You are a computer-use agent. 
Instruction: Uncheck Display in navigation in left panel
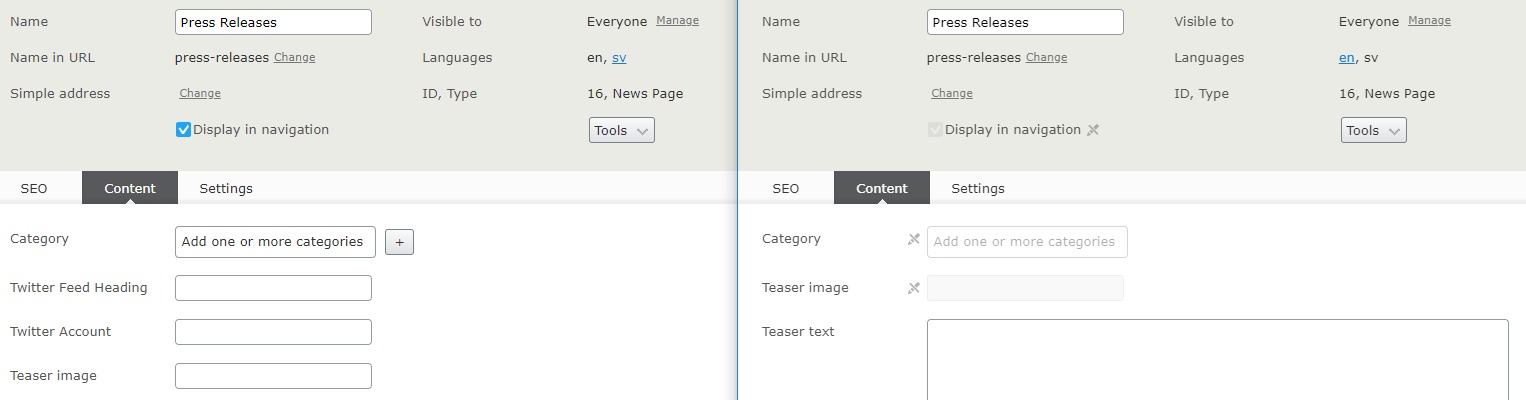183,130
